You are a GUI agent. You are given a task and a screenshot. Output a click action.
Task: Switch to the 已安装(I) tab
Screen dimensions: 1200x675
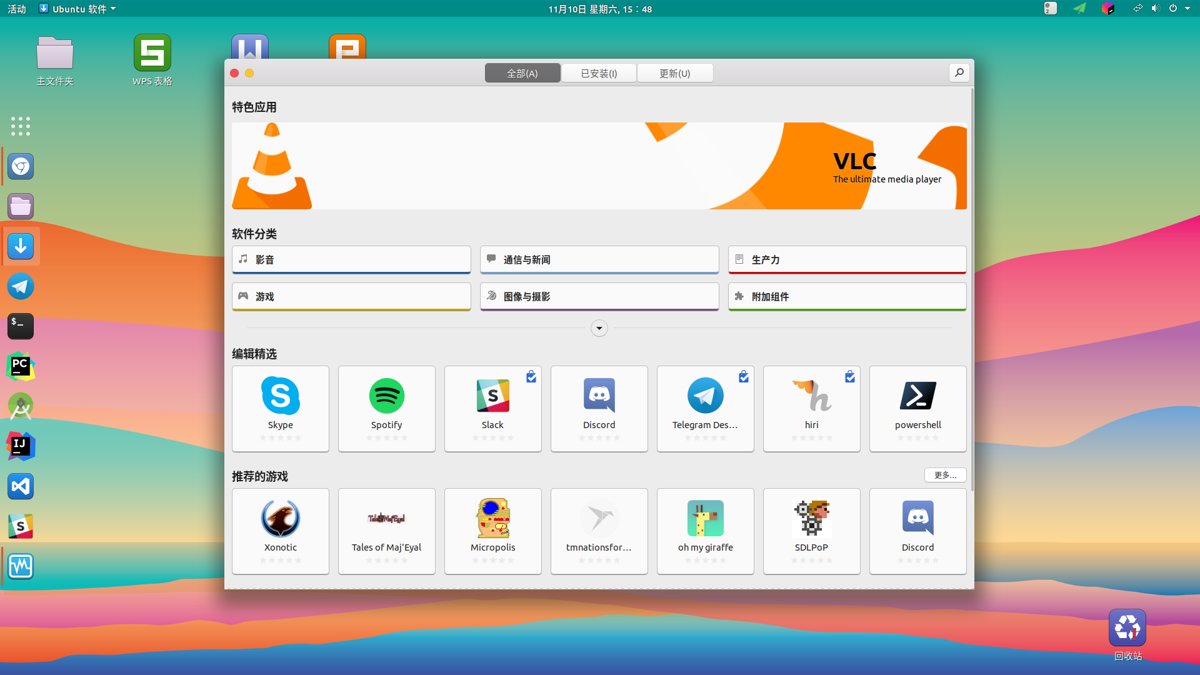[x=598, y=73]
